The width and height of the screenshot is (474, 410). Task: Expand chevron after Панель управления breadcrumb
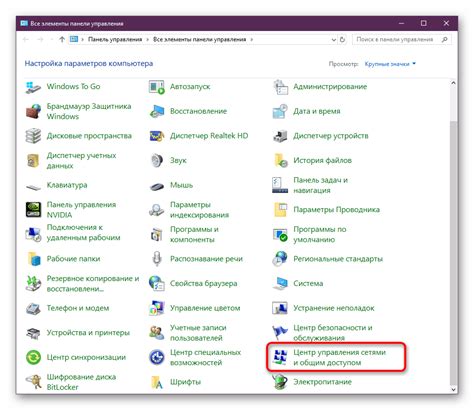tap(147, 40)
